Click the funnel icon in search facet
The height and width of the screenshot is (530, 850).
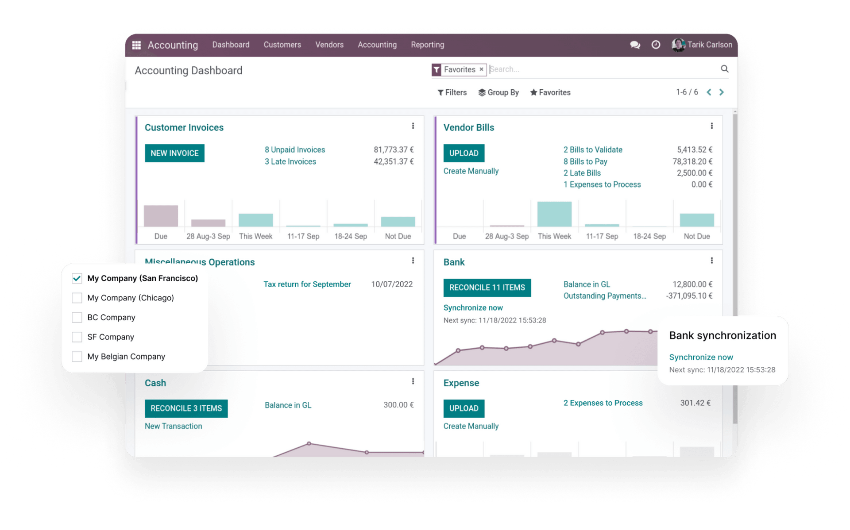(436, 69)
